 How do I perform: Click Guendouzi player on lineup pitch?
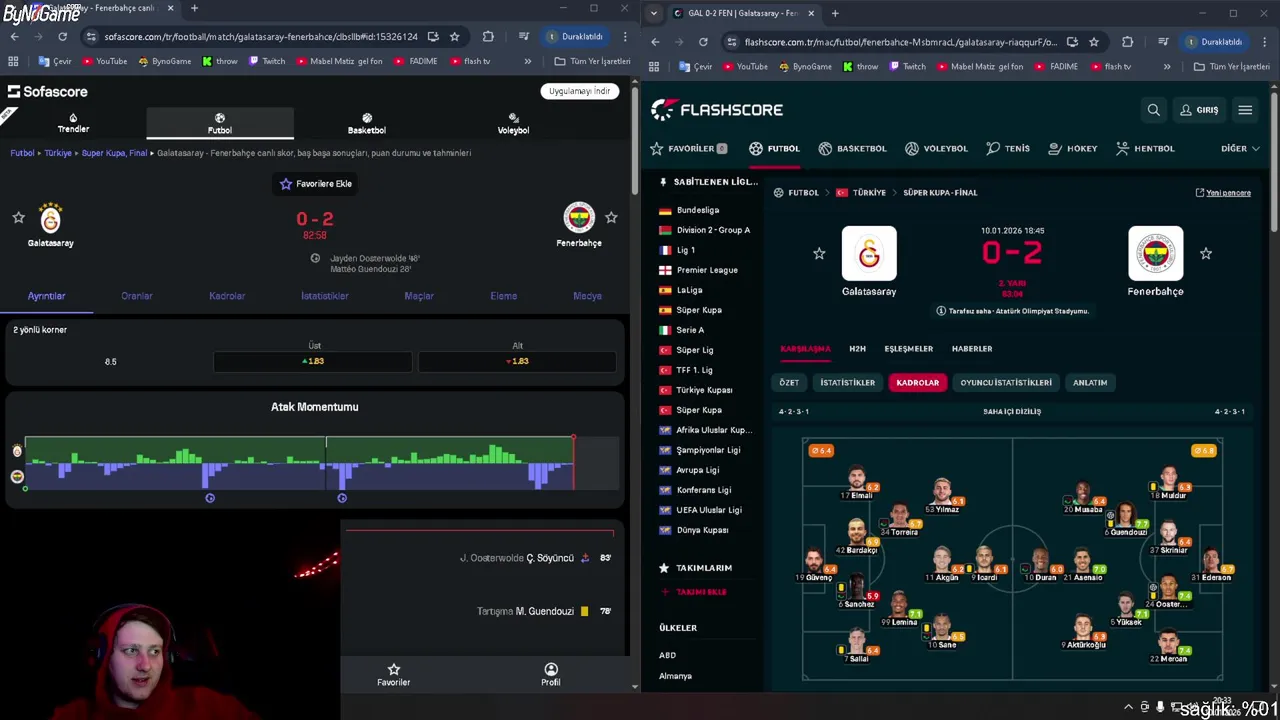pyautogui.click(x=1127, y=520)
